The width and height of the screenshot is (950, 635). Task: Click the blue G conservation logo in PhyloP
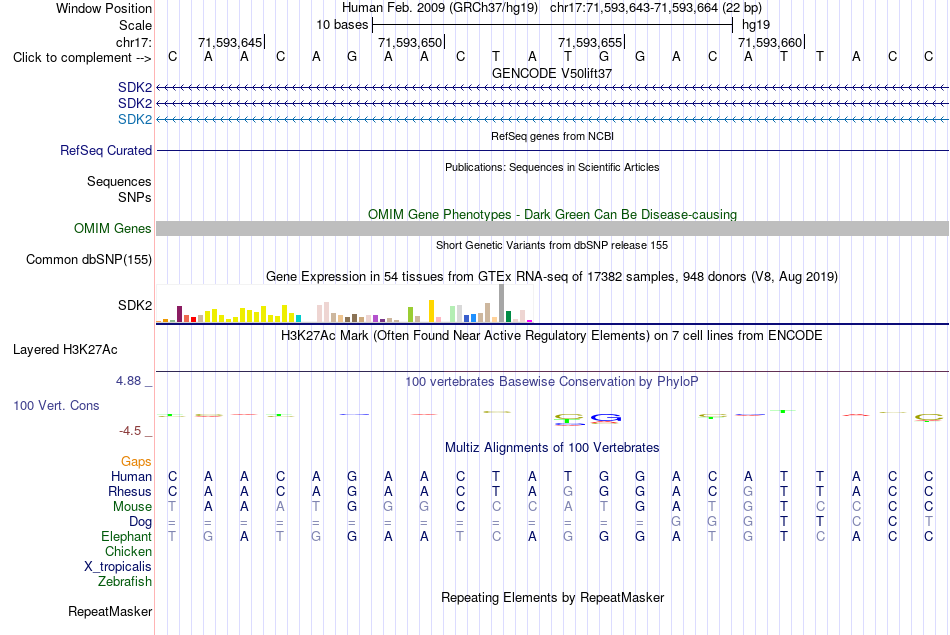[606, 418]
